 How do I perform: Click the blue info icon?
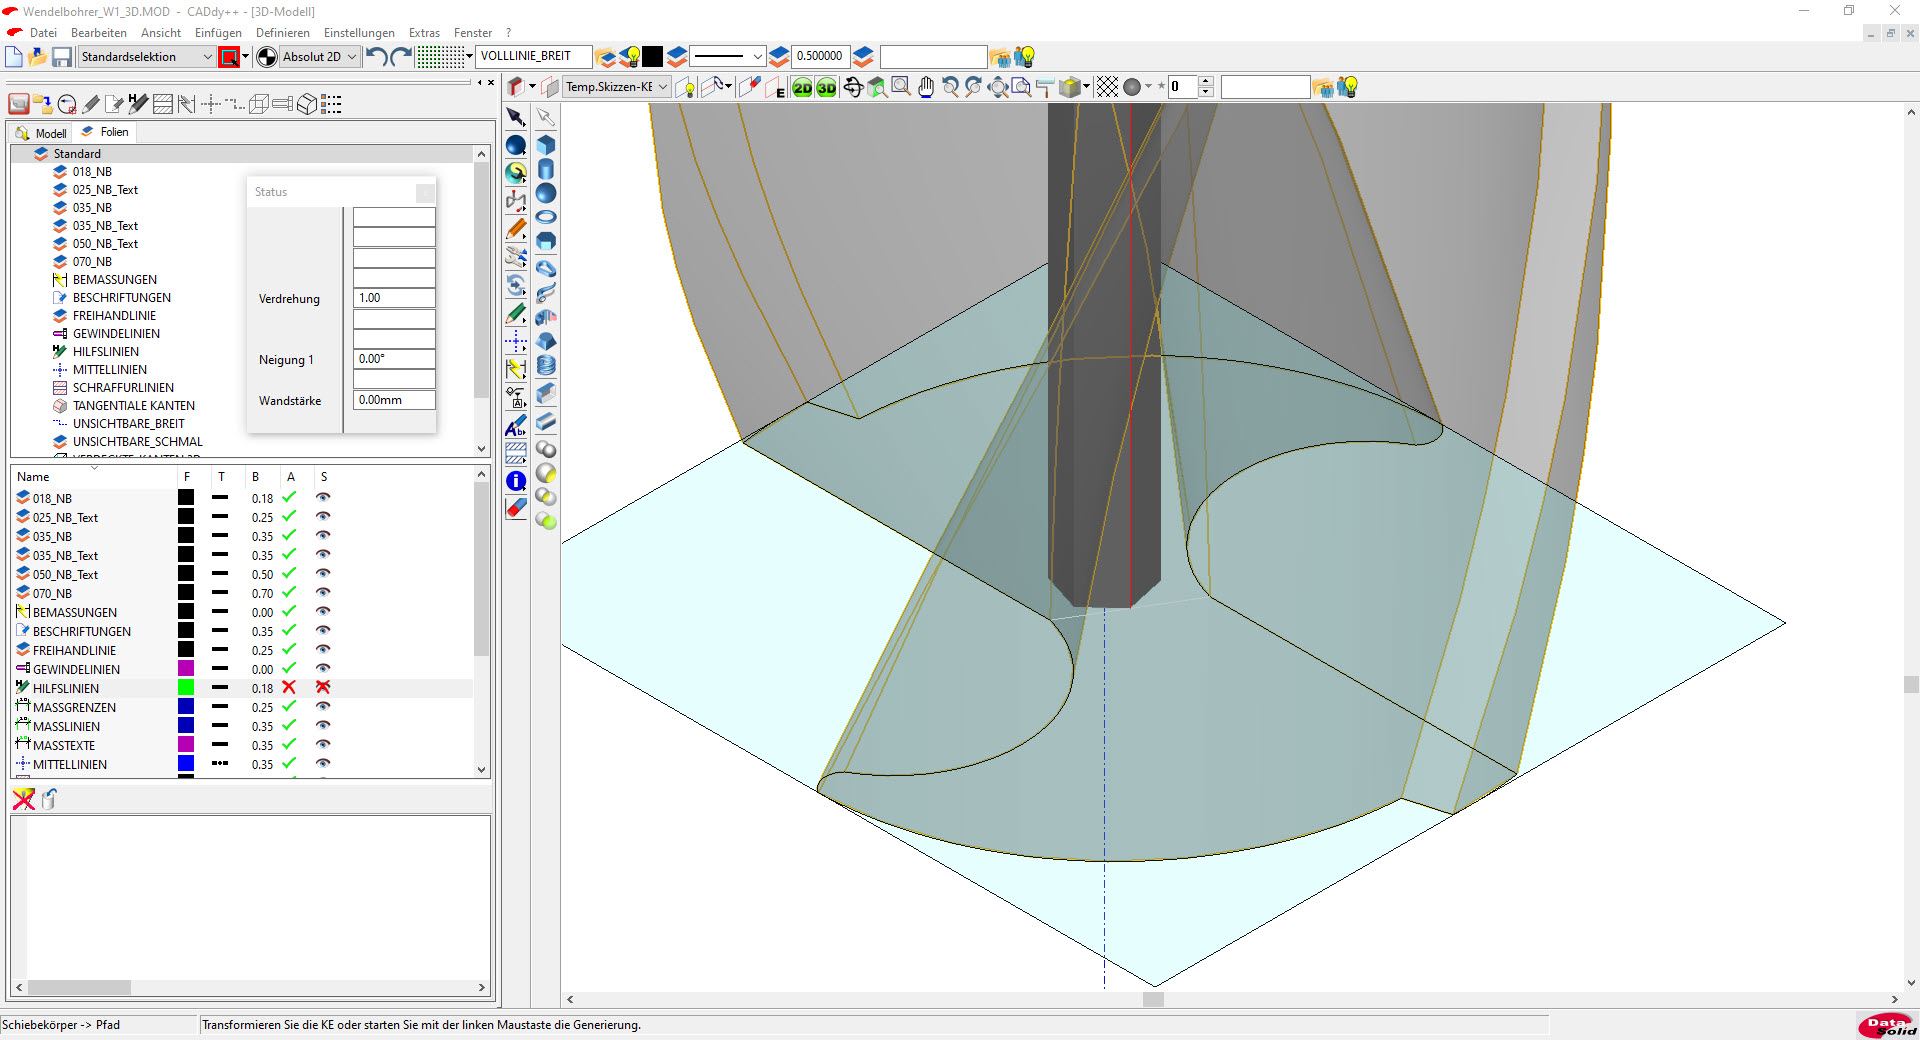pos(516,481)
